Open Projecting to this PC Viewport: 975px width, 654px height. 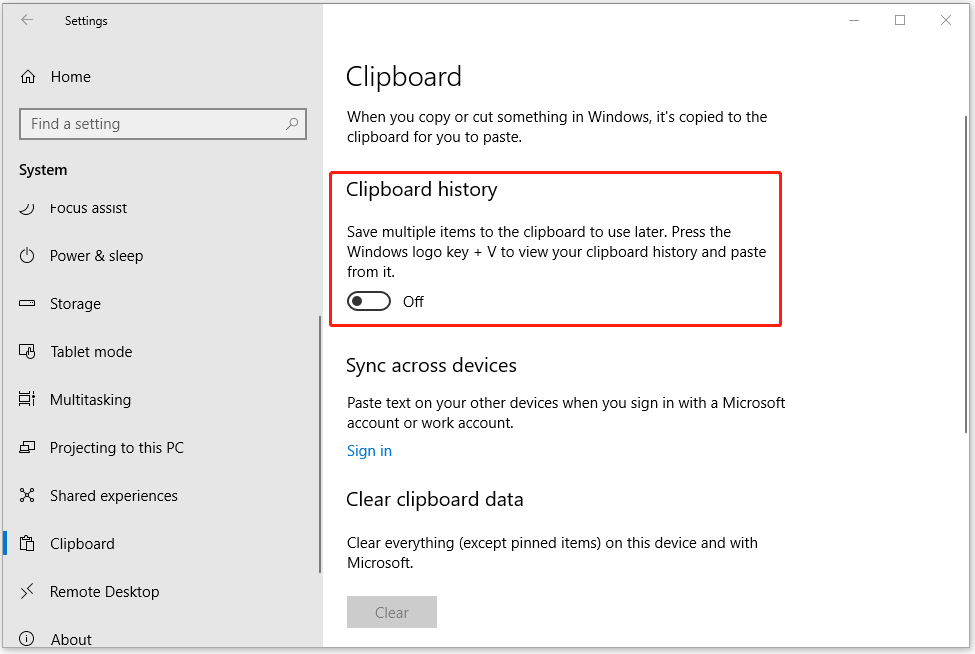click(x=117, y=448)
